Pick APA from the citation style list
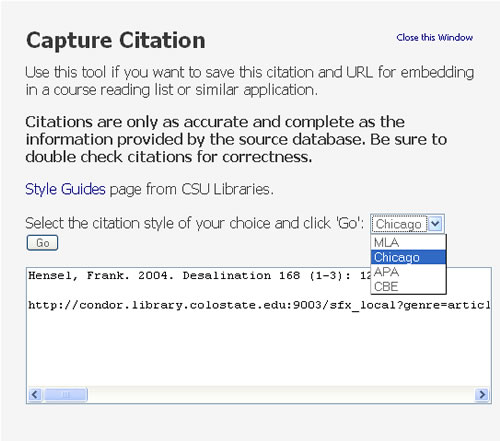 pos(408,272)
